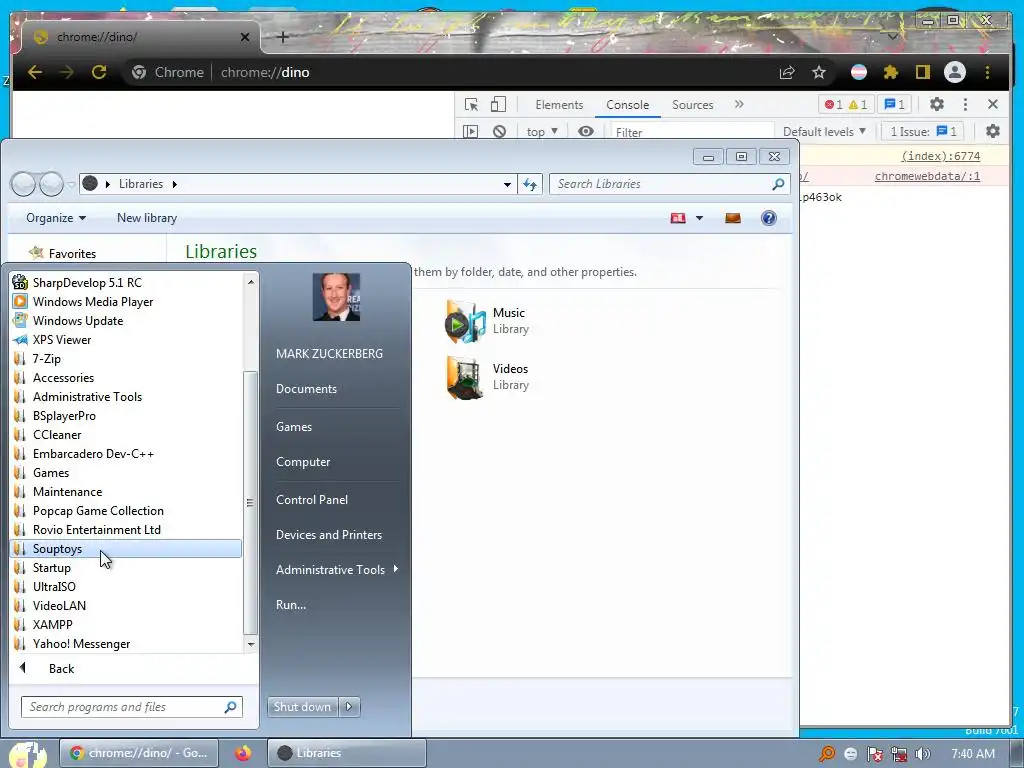The height and width of the screenshot is (768, 1024).
Task: Open the Run... dialog
Action: [291, 605]
